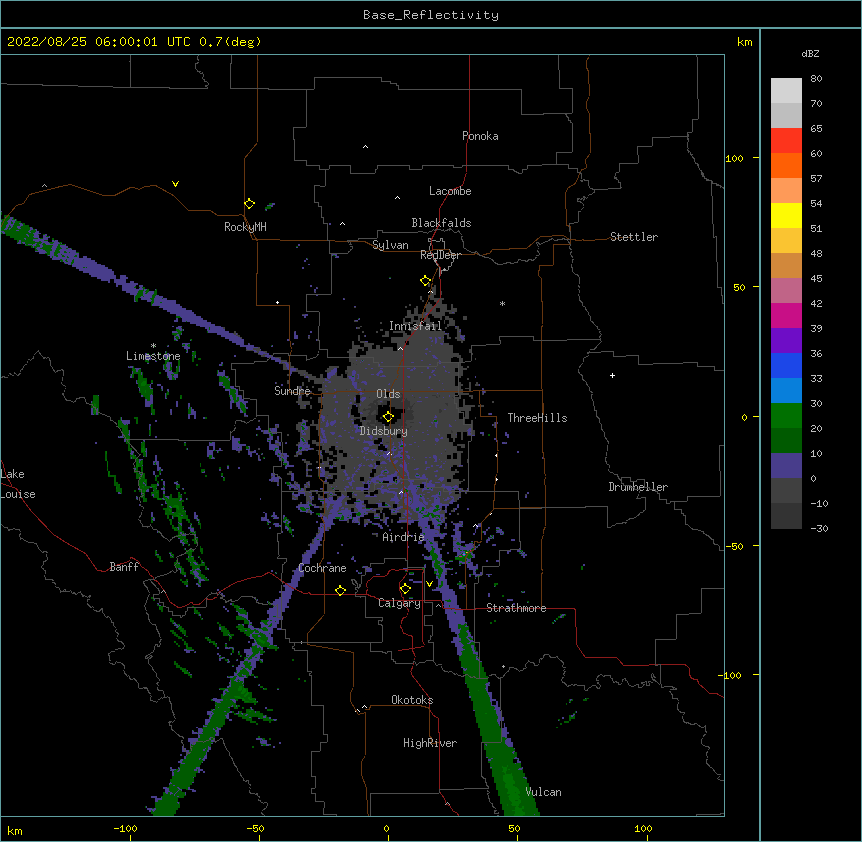Click the Banff label
The height and width of the screenshot is (842, 862).
124,567
